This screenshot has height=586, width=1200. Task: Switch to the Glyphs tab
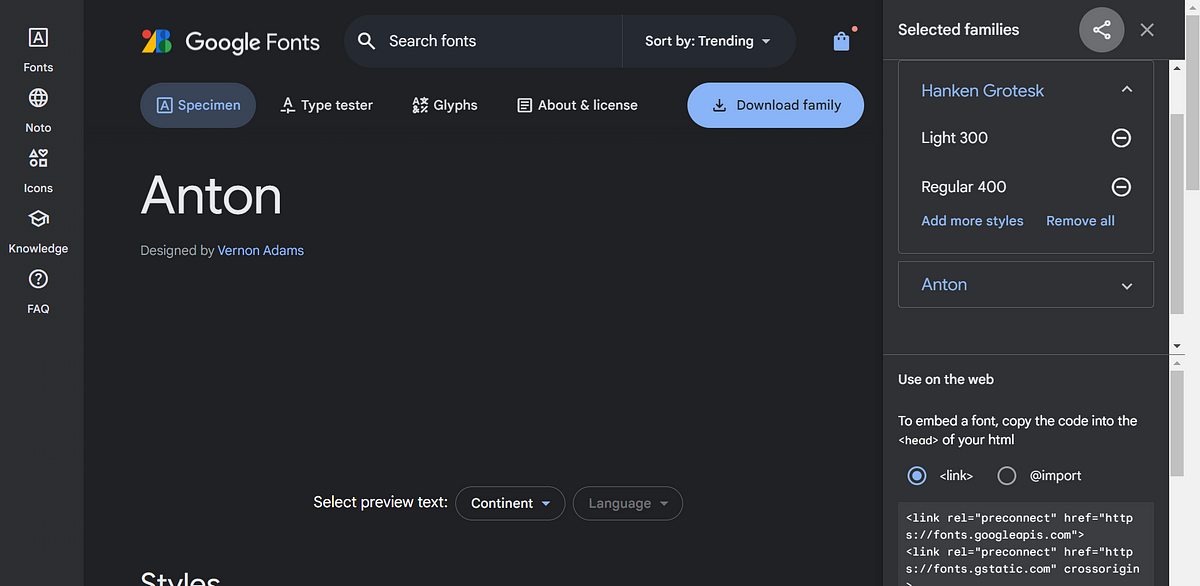(445, 105)
